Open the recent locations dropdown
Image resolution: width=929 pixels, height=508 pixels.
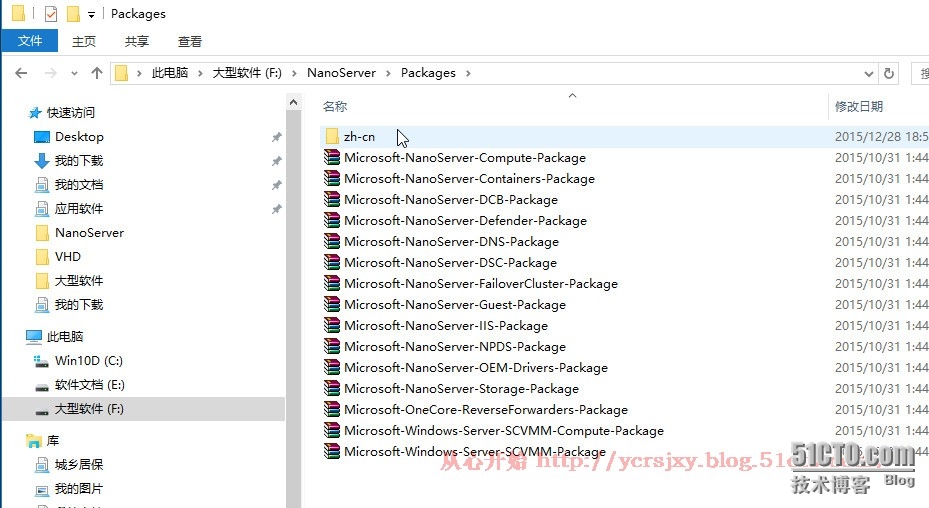tap(74, 74)
